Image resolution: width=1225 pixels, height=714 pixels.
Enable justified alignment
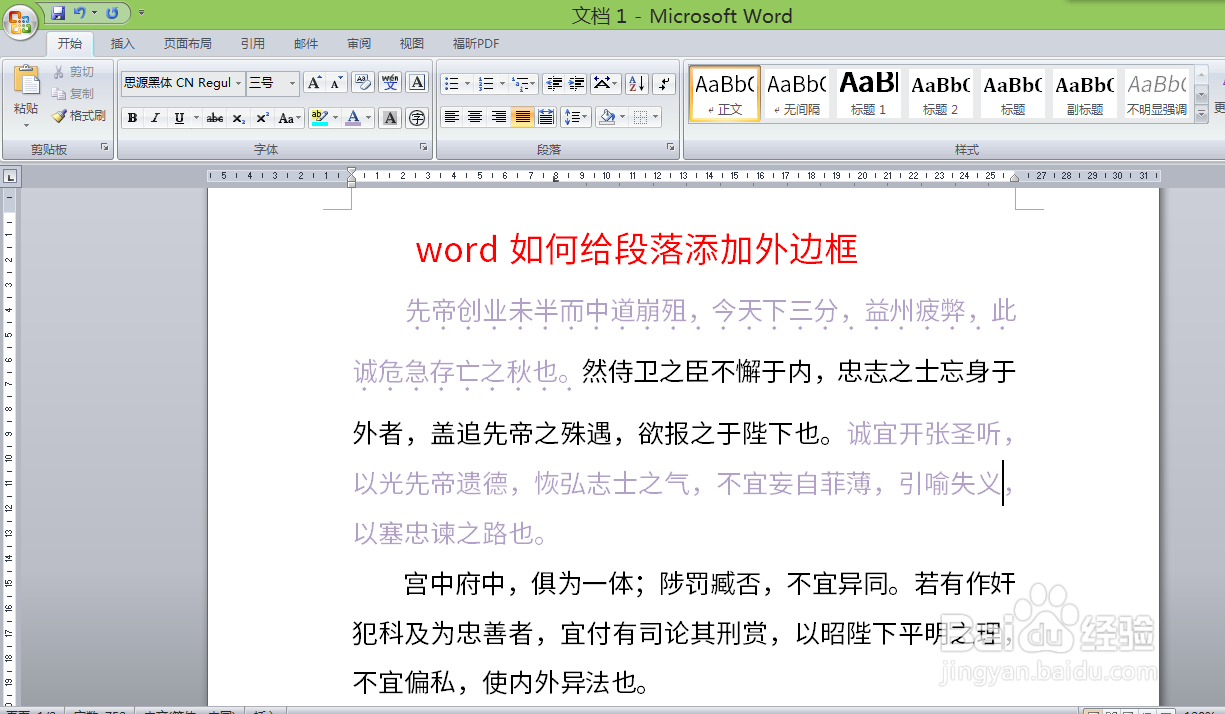tap(520, 116)
